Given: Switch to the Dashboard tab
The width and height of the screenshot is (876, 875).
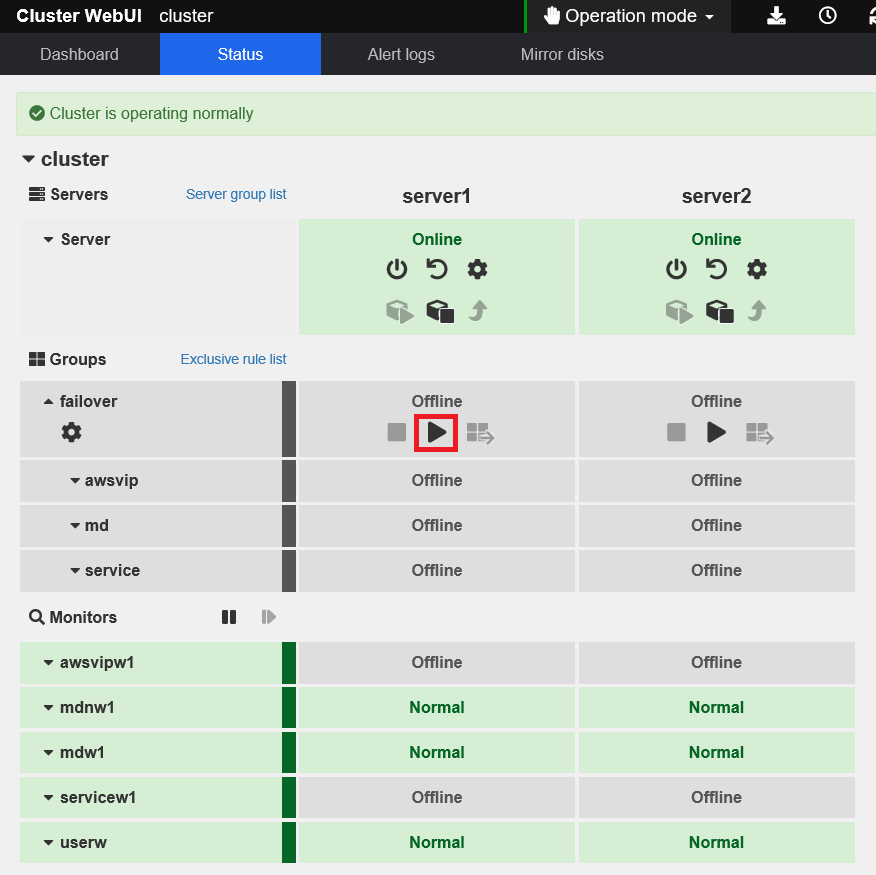Looking at the screenshot, I should pos(79,54).
